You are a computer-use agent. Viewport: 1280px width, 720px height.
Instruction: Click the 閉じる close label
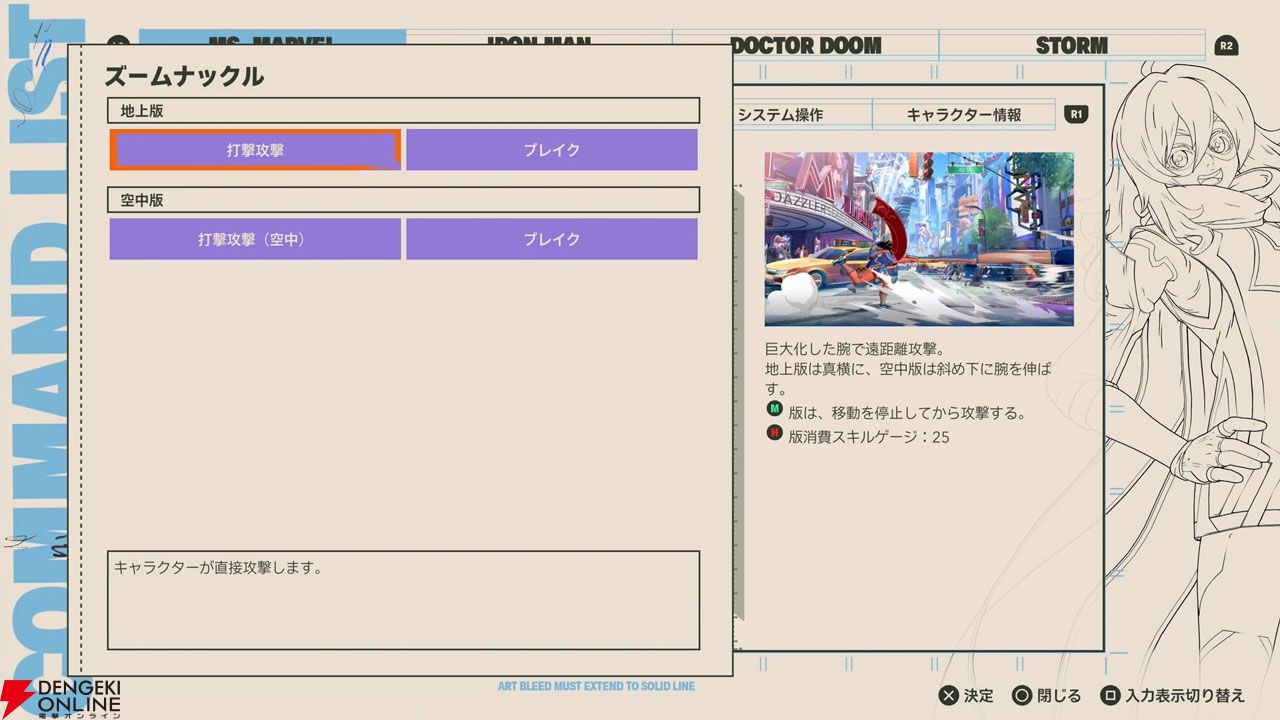(1060, 696)
